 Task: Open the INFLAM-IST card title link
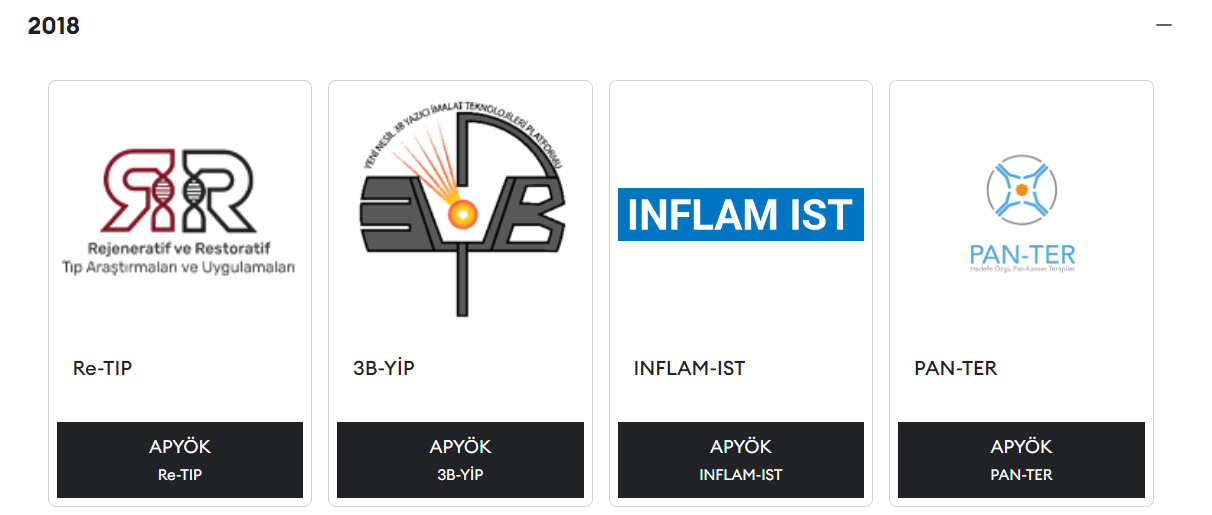click(x=689, y=368)
